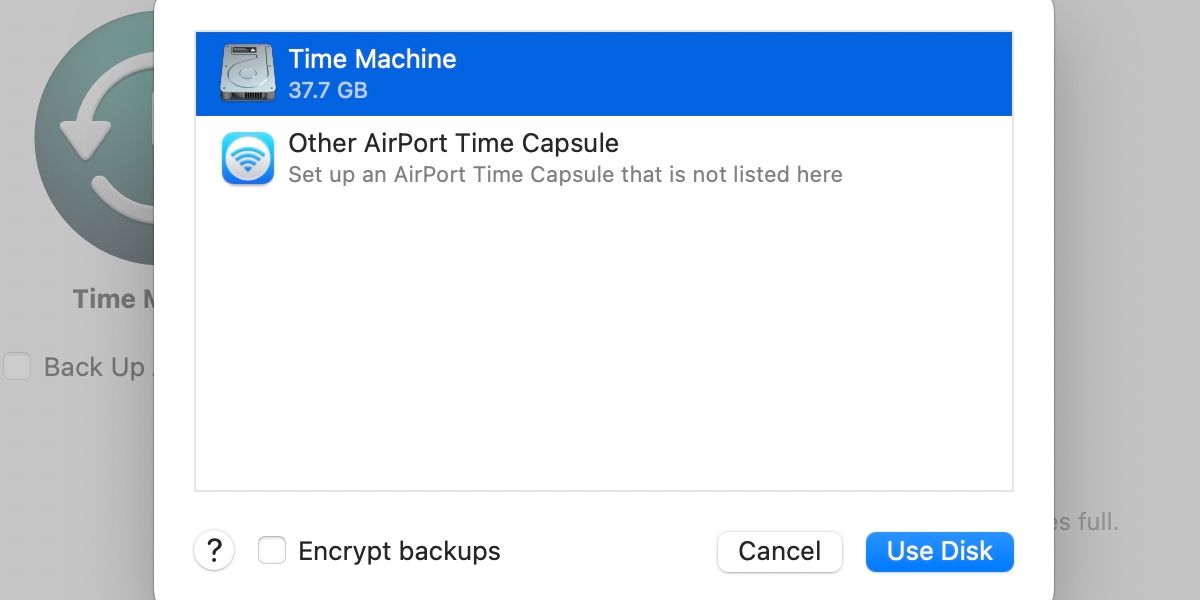The image size is (1200, 600).
Task: Toggle Encrypt backups off after enabling
Action: click(x=271, y=551)
